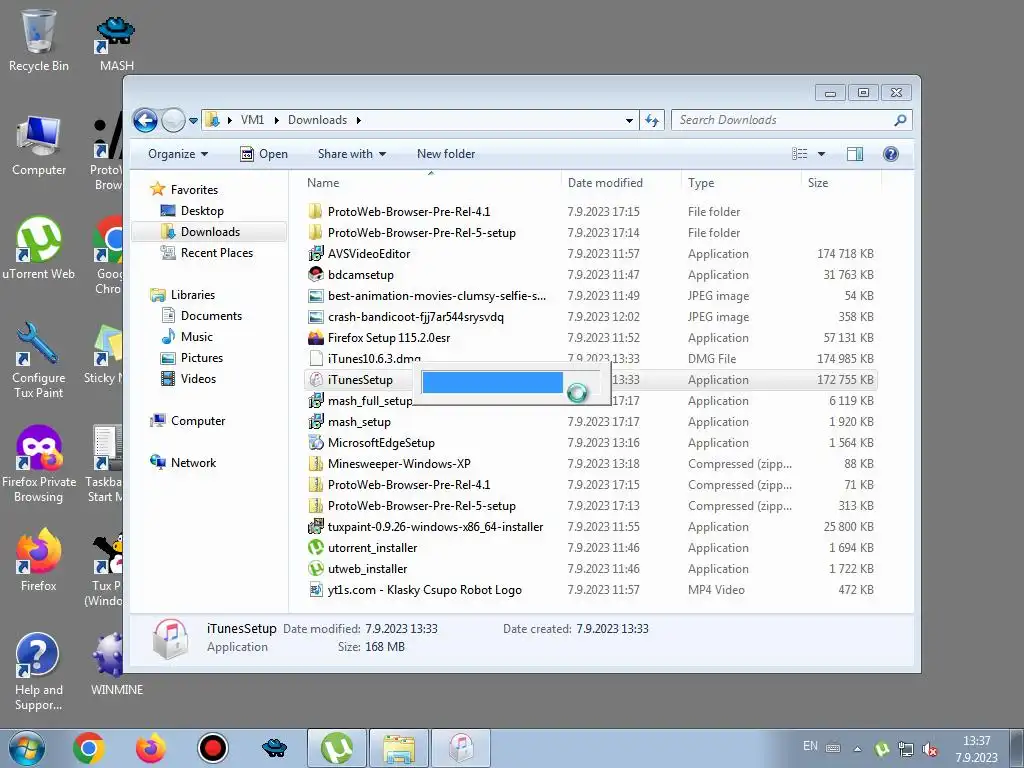Viewport: 1024px width, 768px height.
Task: Click the muted volume tray icon
Action: click(x=930, y=749)
